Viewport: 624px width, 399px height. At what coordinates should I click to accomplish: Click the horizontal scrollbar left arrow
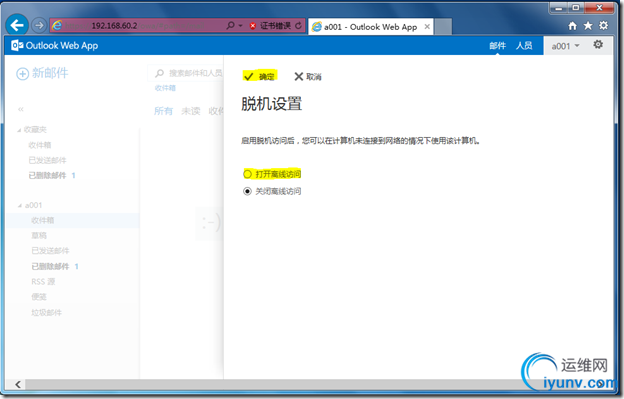[18, 384]
